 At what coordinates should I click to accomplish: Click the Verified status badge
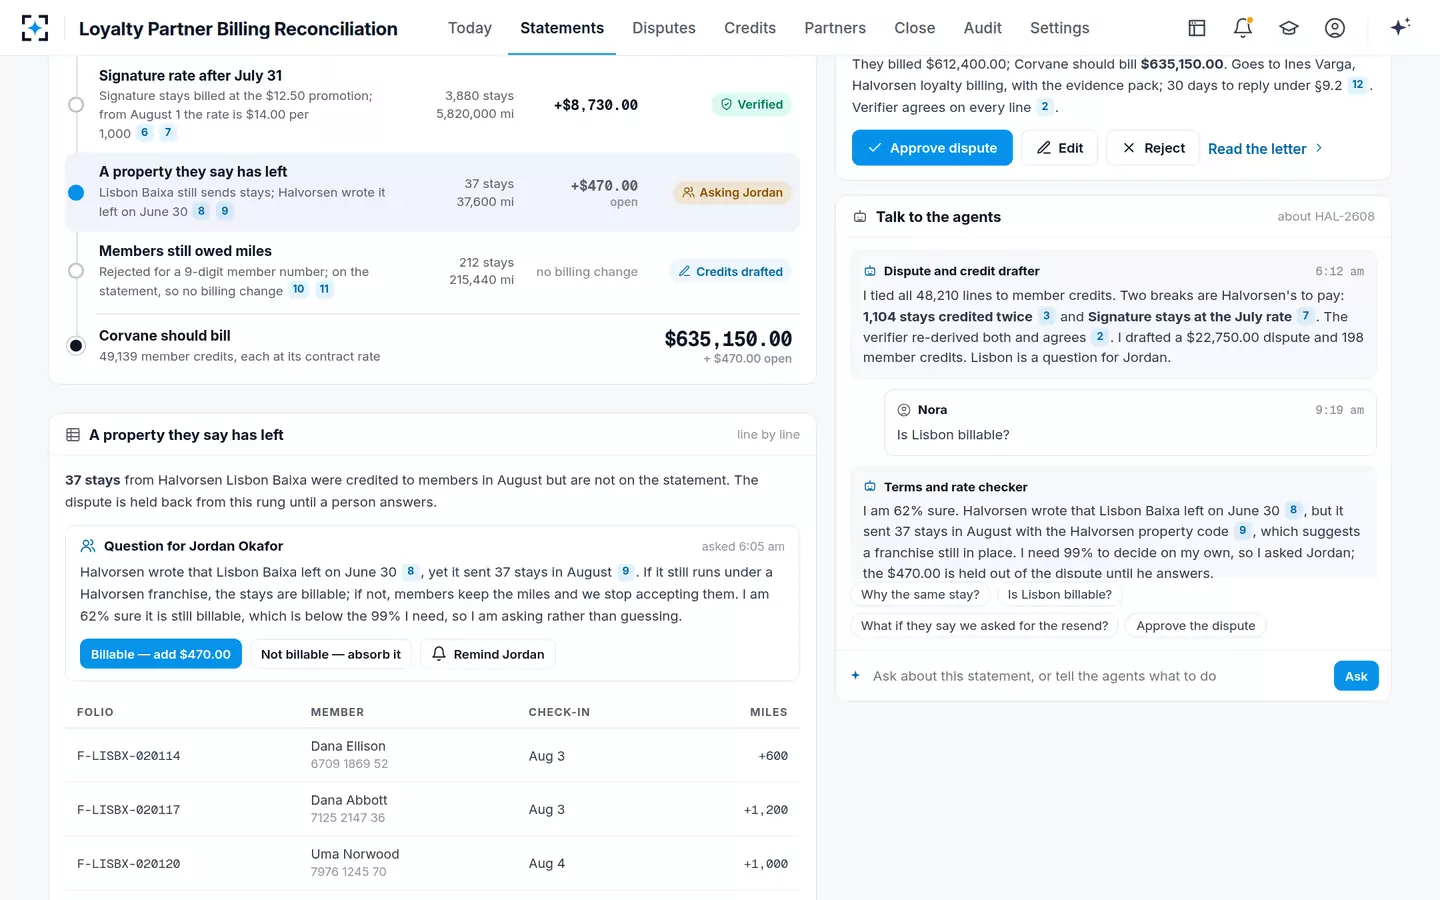752,104
